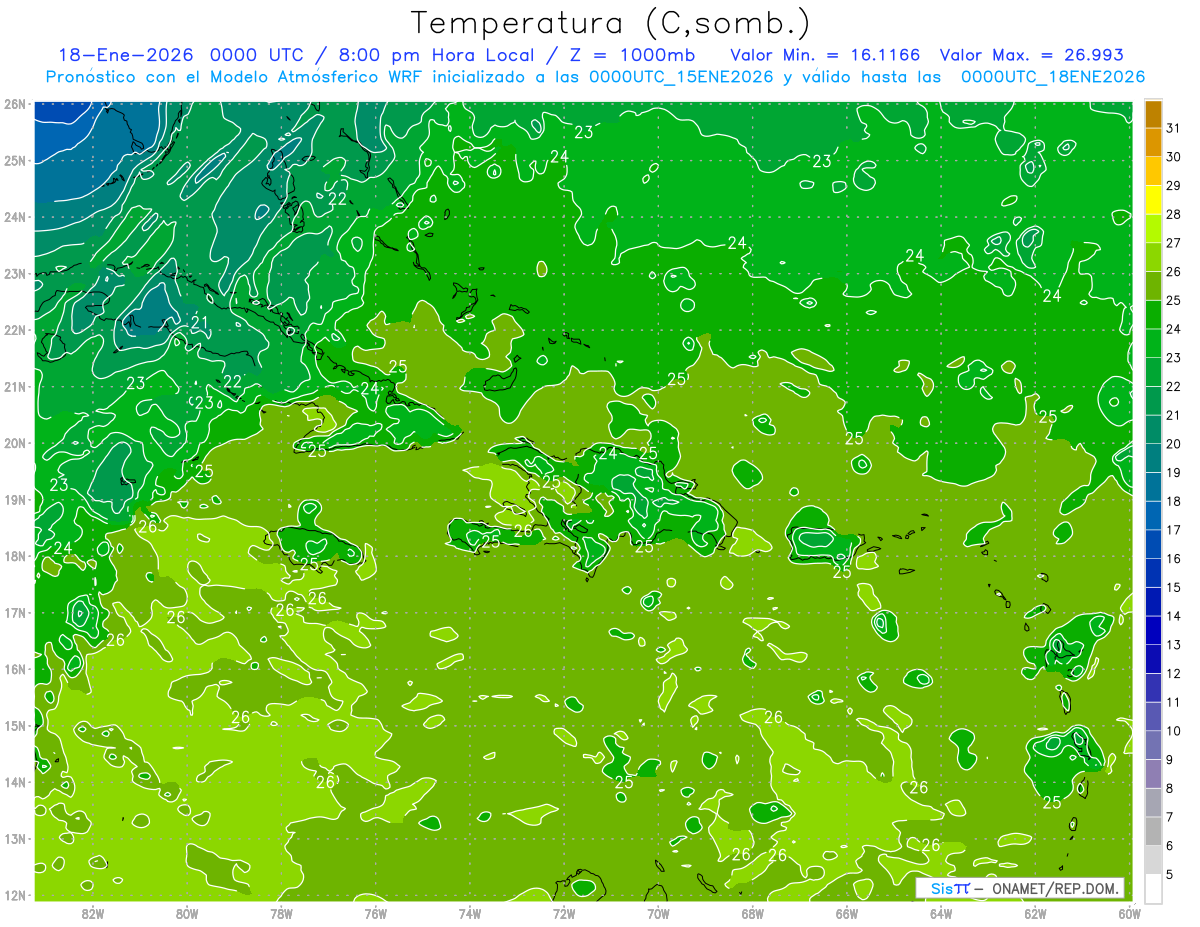
Task: Click the 24N latitude axis label
Action: (14, 217)
